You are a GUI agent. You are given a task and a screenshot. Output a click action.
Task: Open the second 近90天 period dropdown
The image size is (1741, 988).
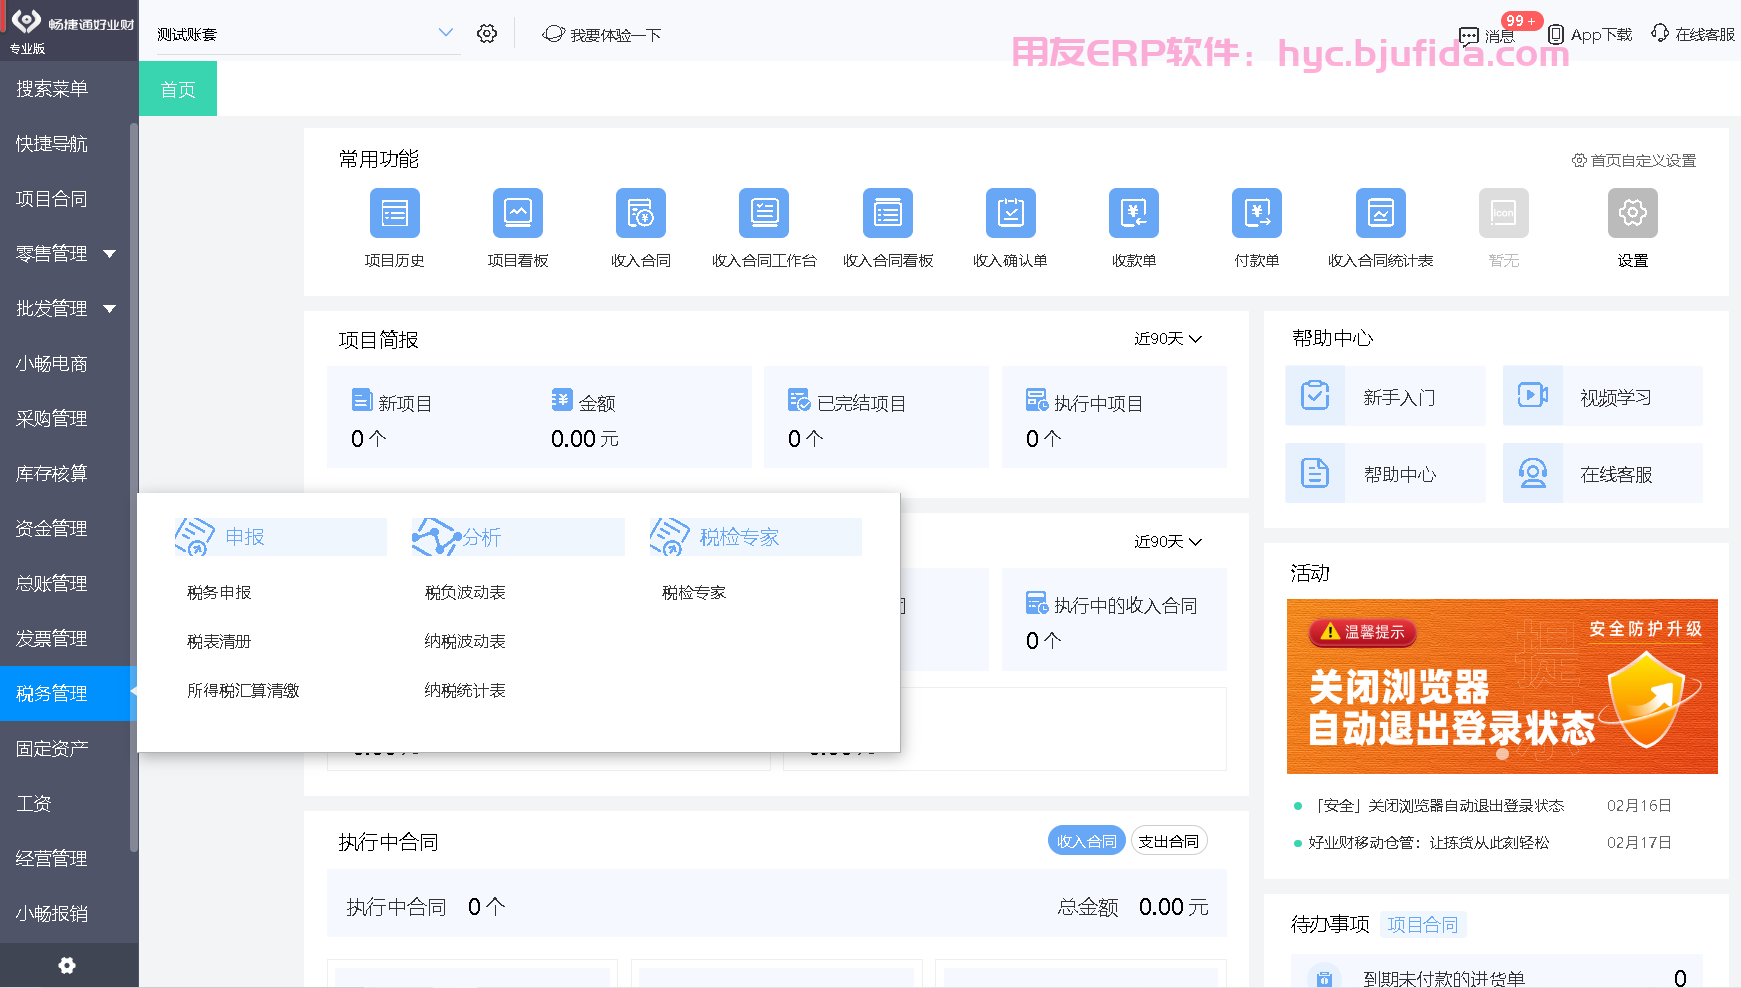point(1168,541)
